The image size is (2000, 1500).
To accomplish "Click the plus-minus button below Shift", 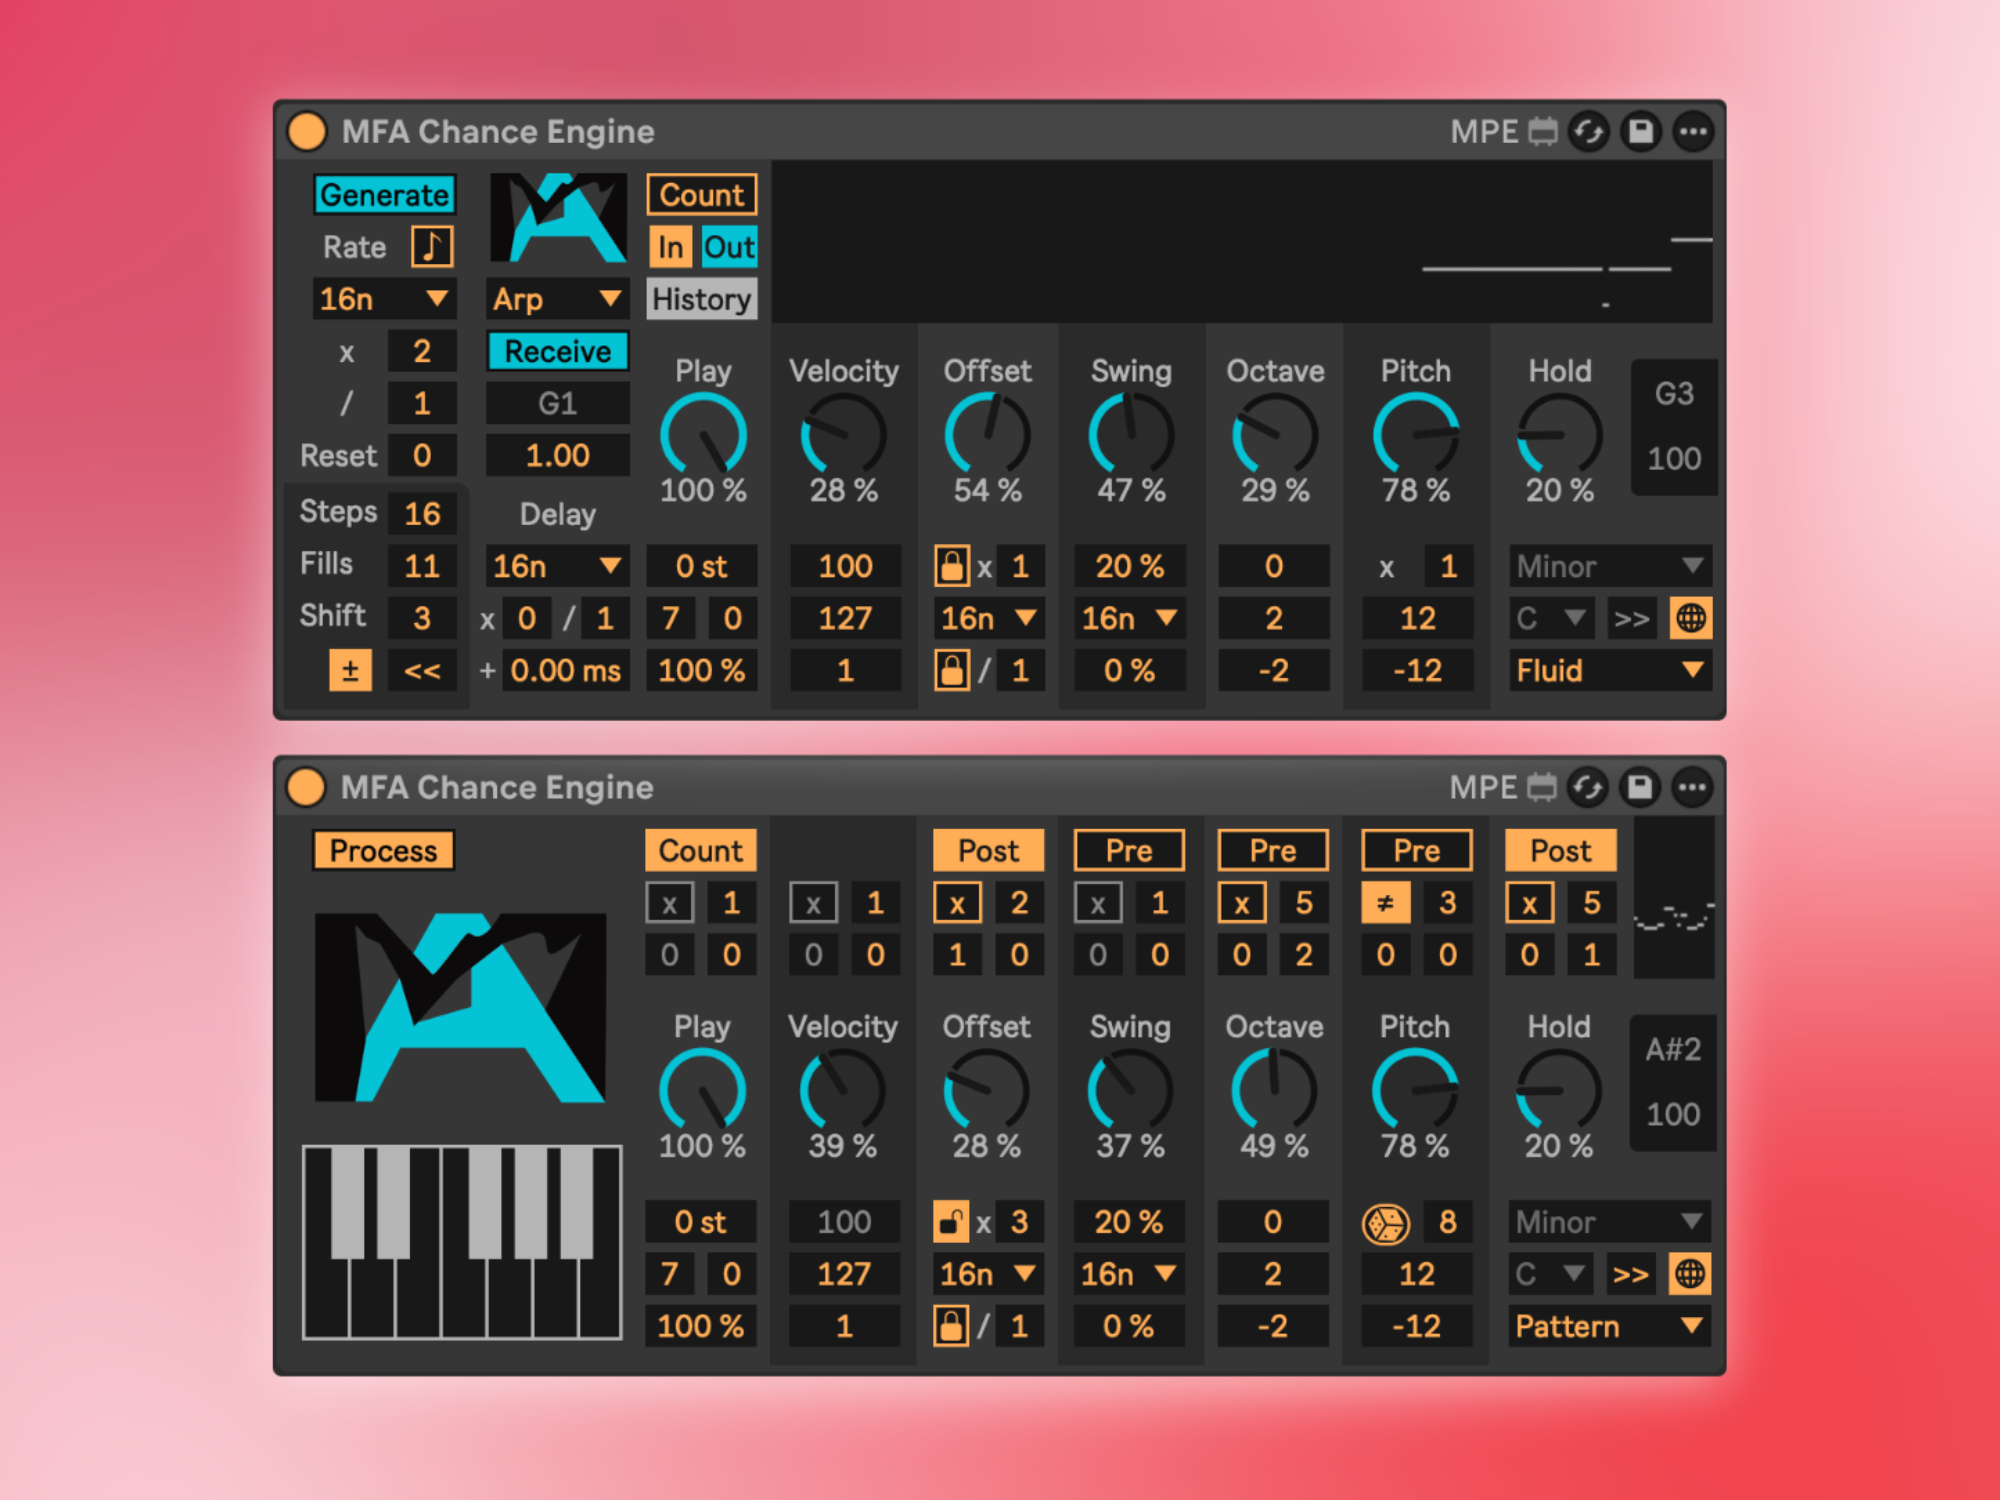I will 350,670.
